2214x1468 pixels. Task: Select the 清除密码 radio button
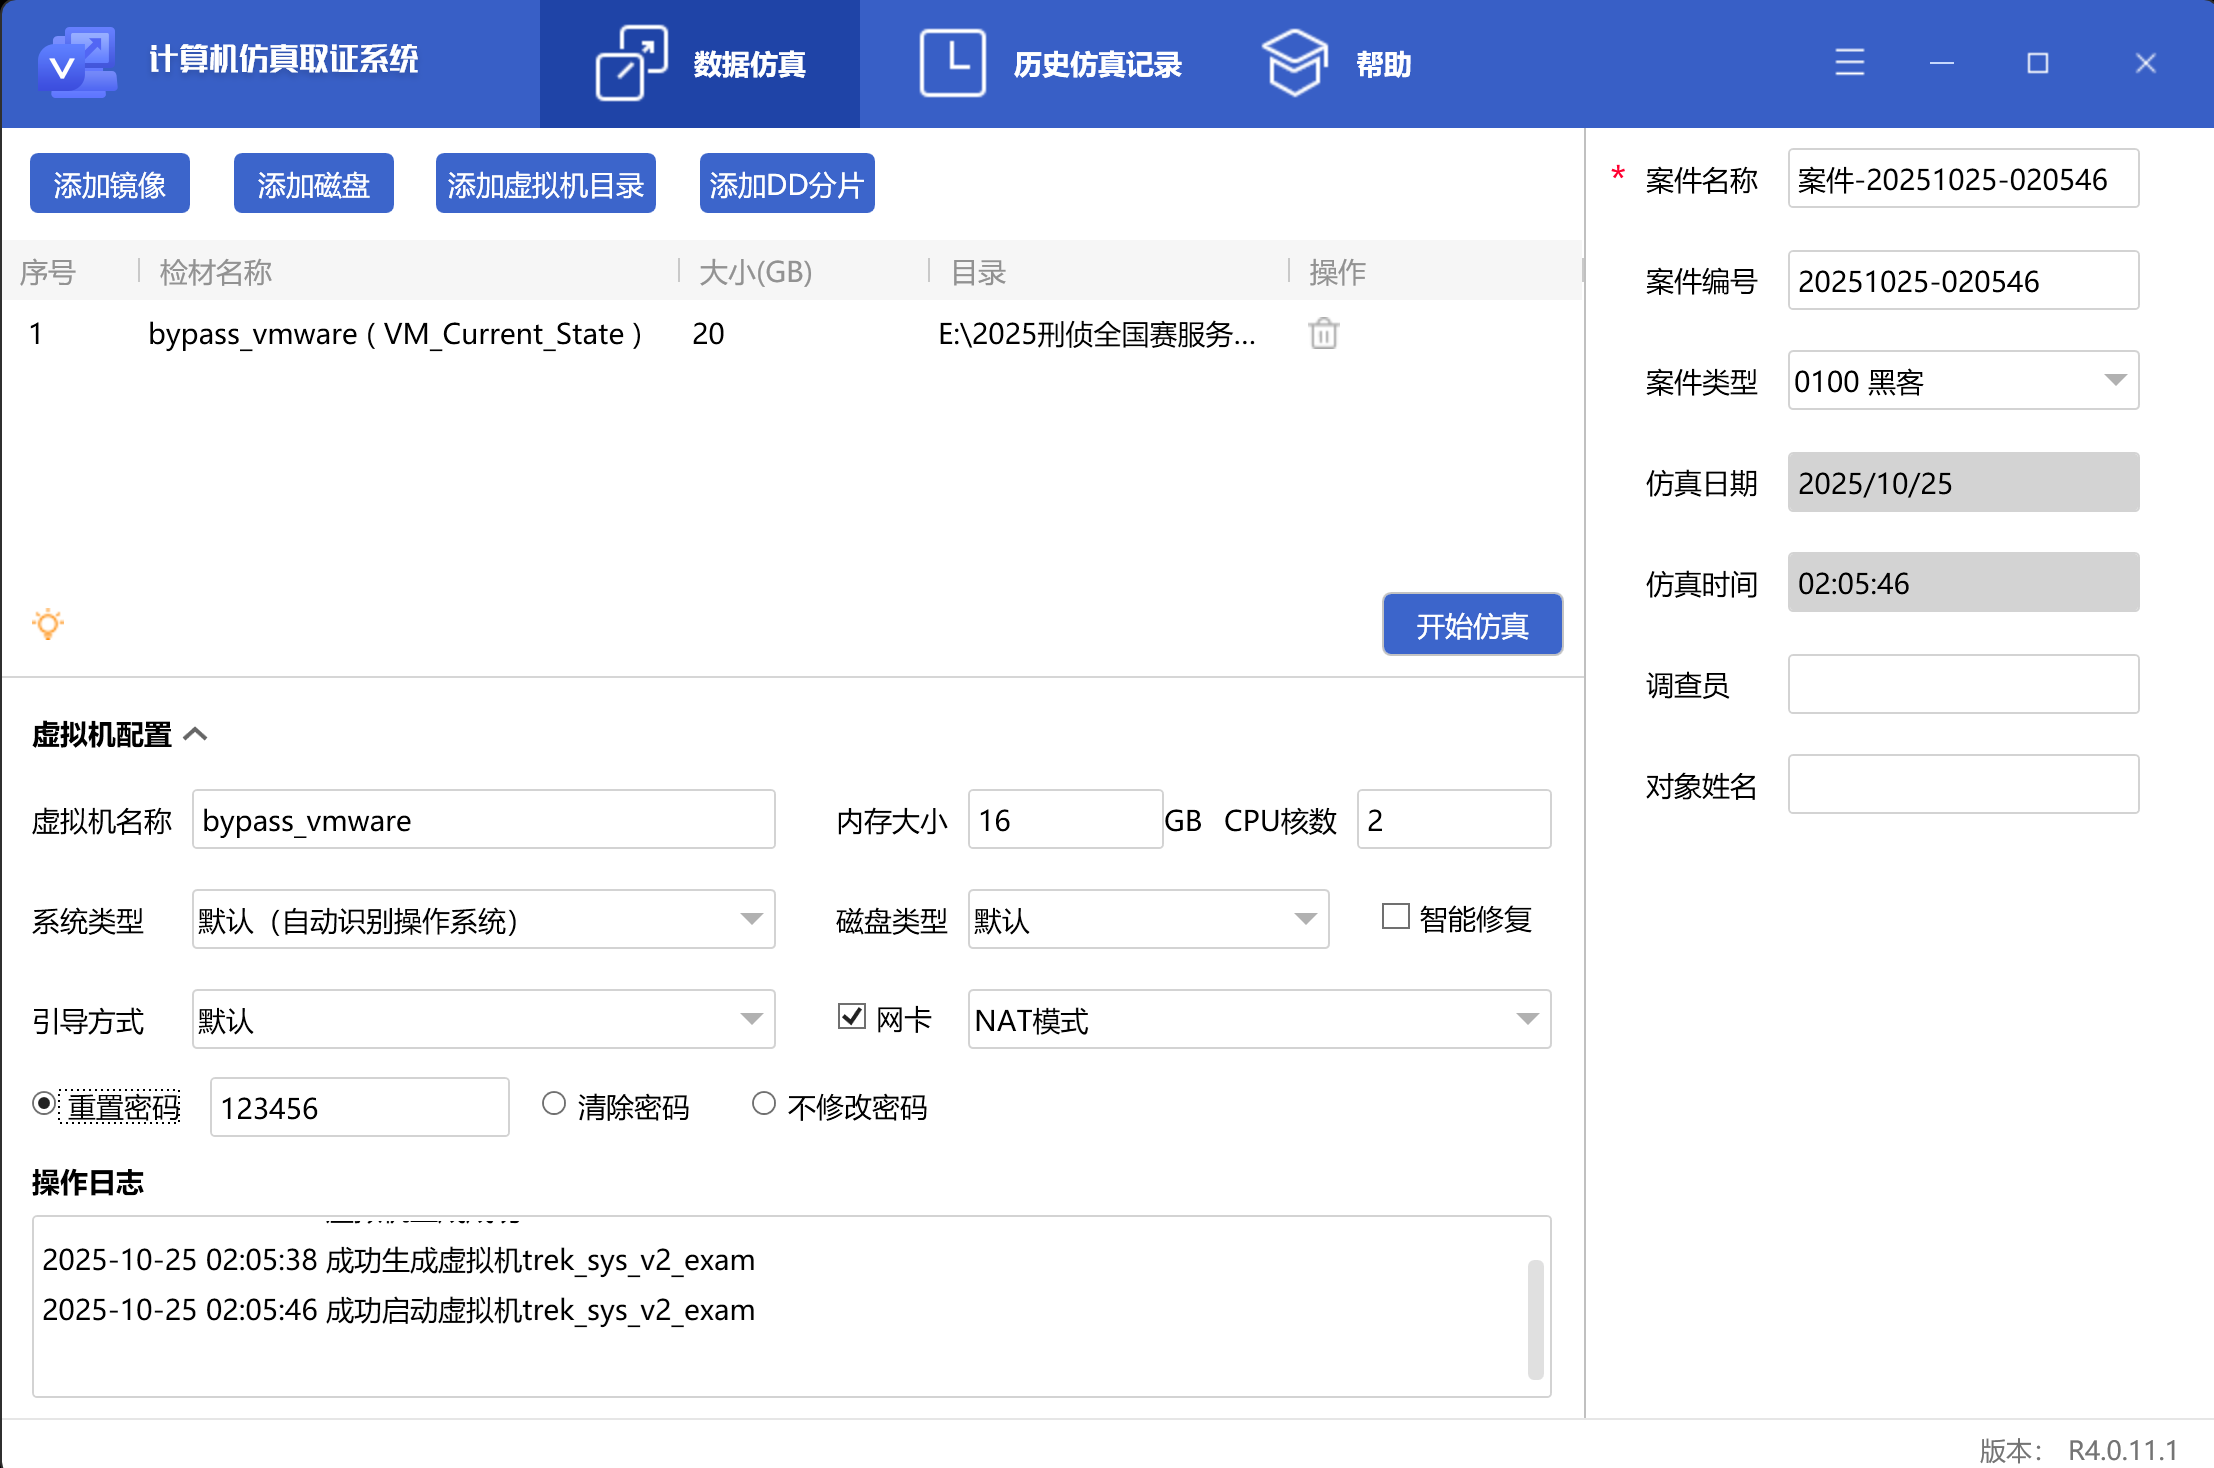tap(554, 1104)
